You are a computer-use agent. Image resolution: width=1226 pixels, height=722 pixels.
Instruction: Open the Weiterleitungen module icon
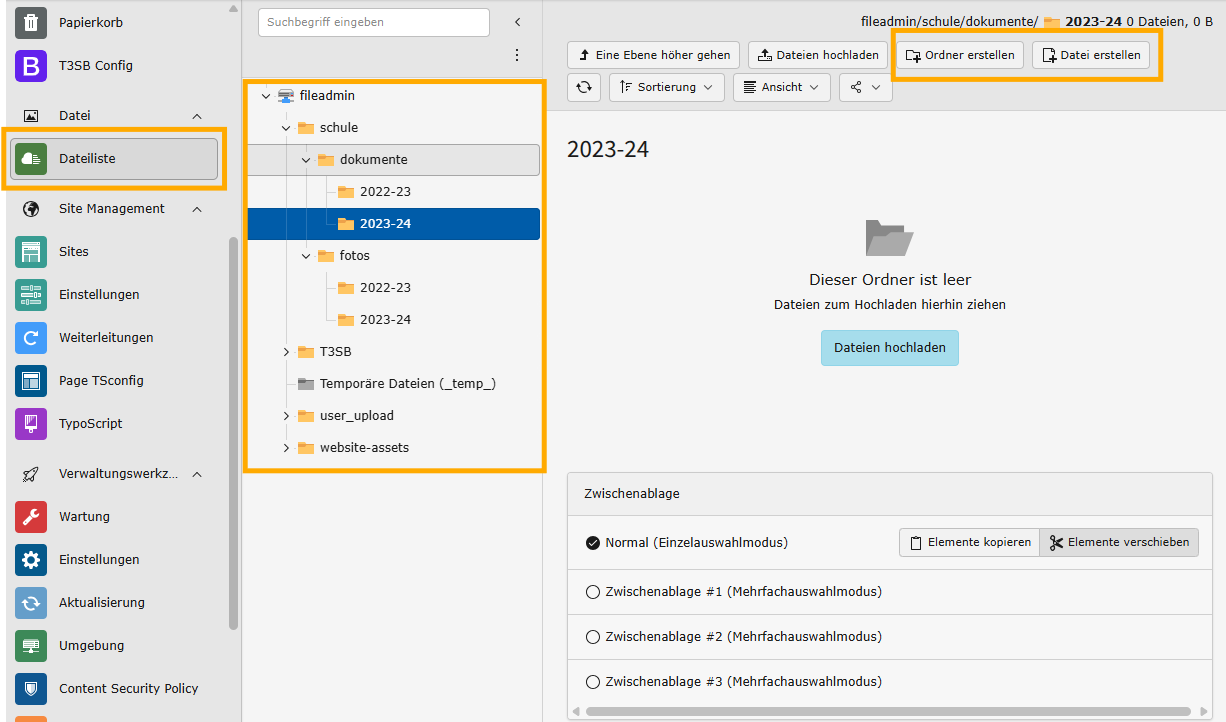(x=31, y=338)
